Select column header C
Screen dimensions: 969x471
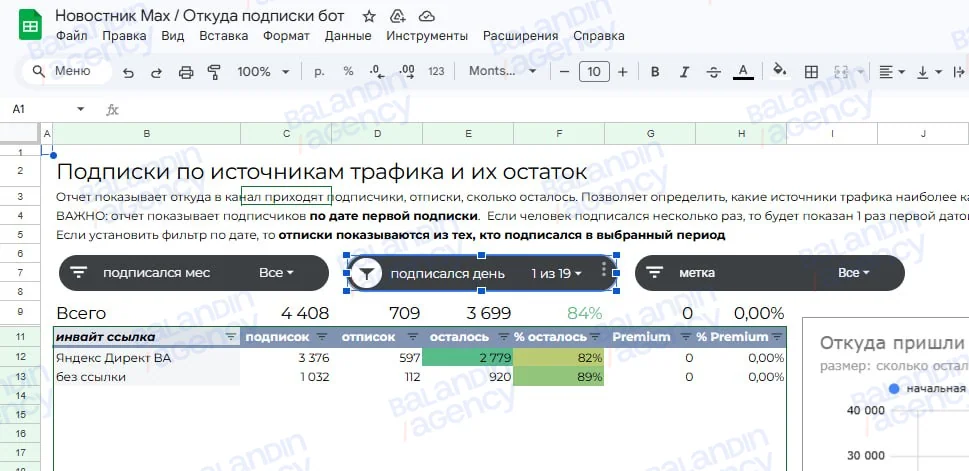286,134
